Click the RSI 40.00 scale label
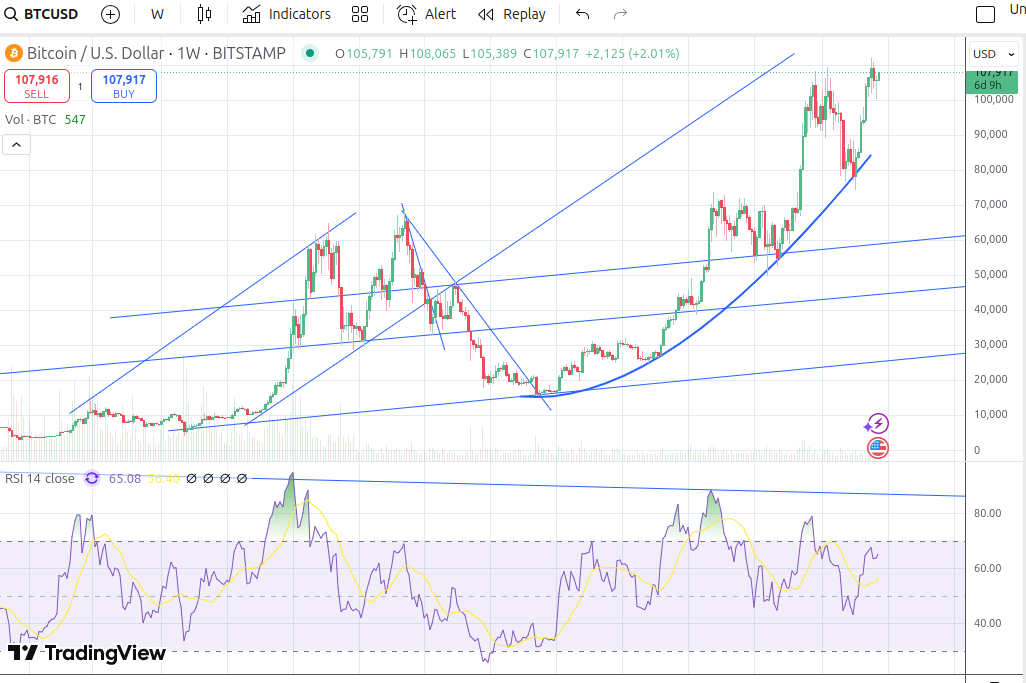The image size is (1026, 683). click(x=987, y=623)
